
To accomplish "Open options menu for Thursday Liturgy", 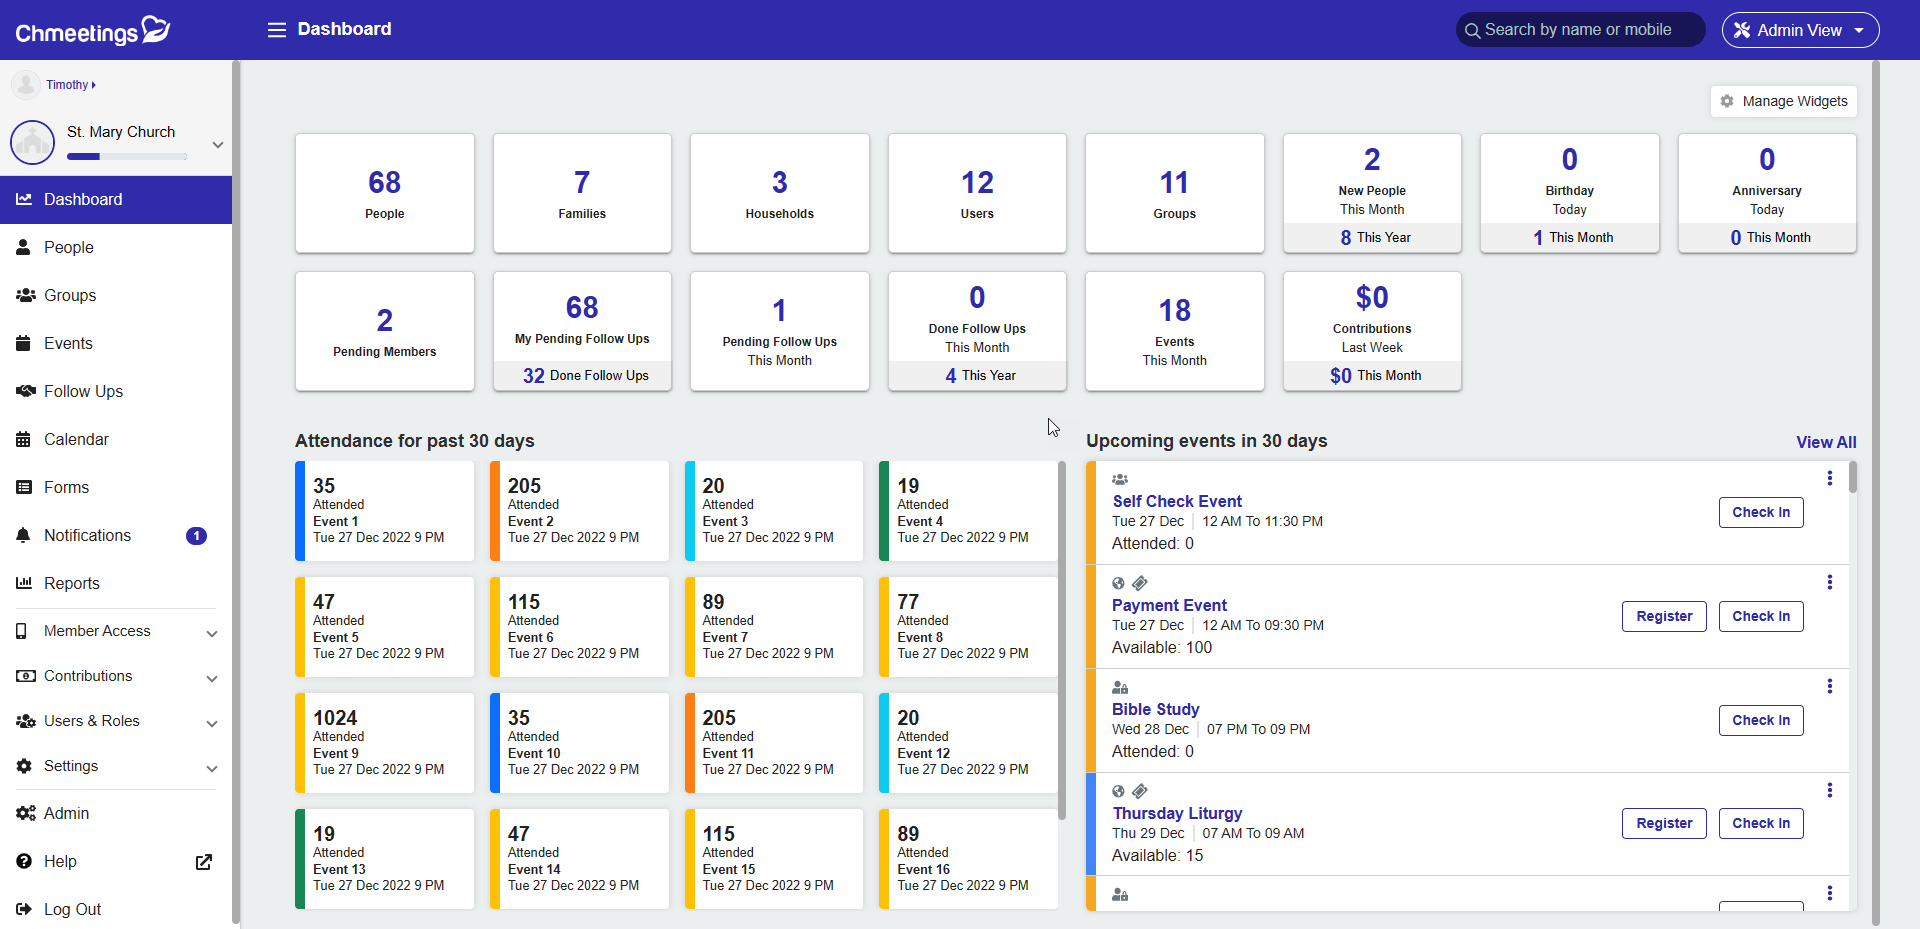I will (1830, 790).
